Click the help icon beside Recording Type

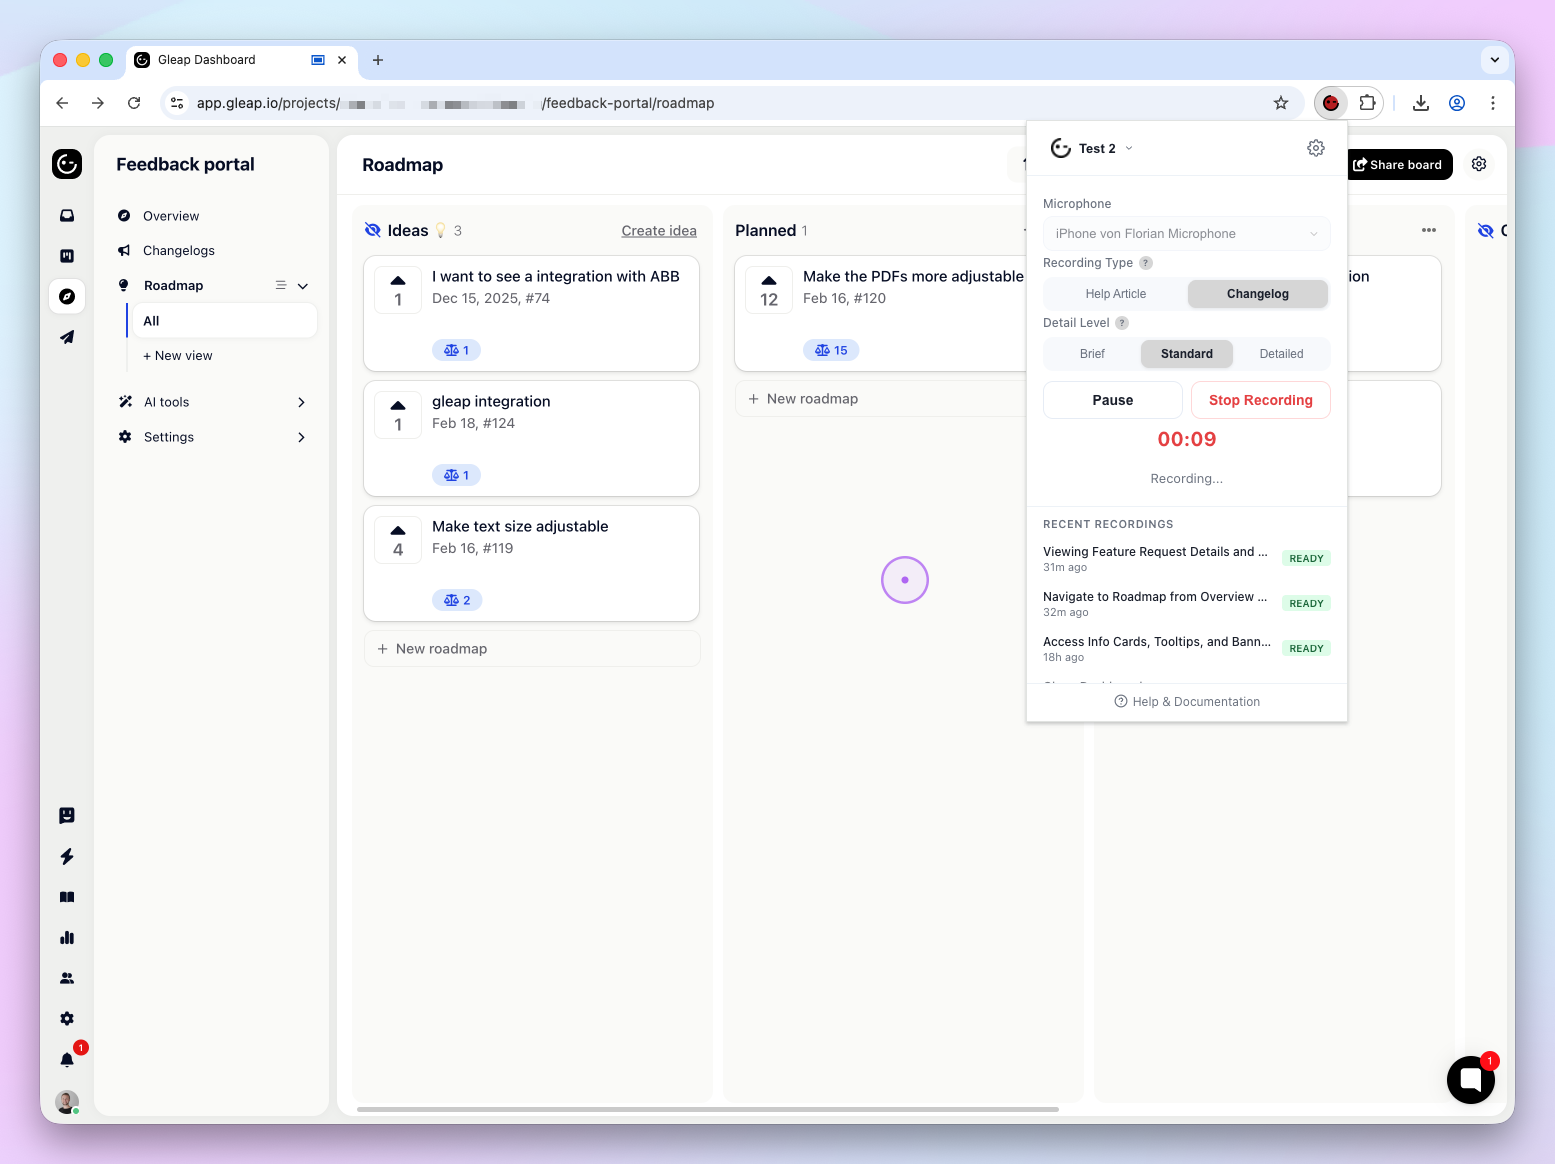1146,263
